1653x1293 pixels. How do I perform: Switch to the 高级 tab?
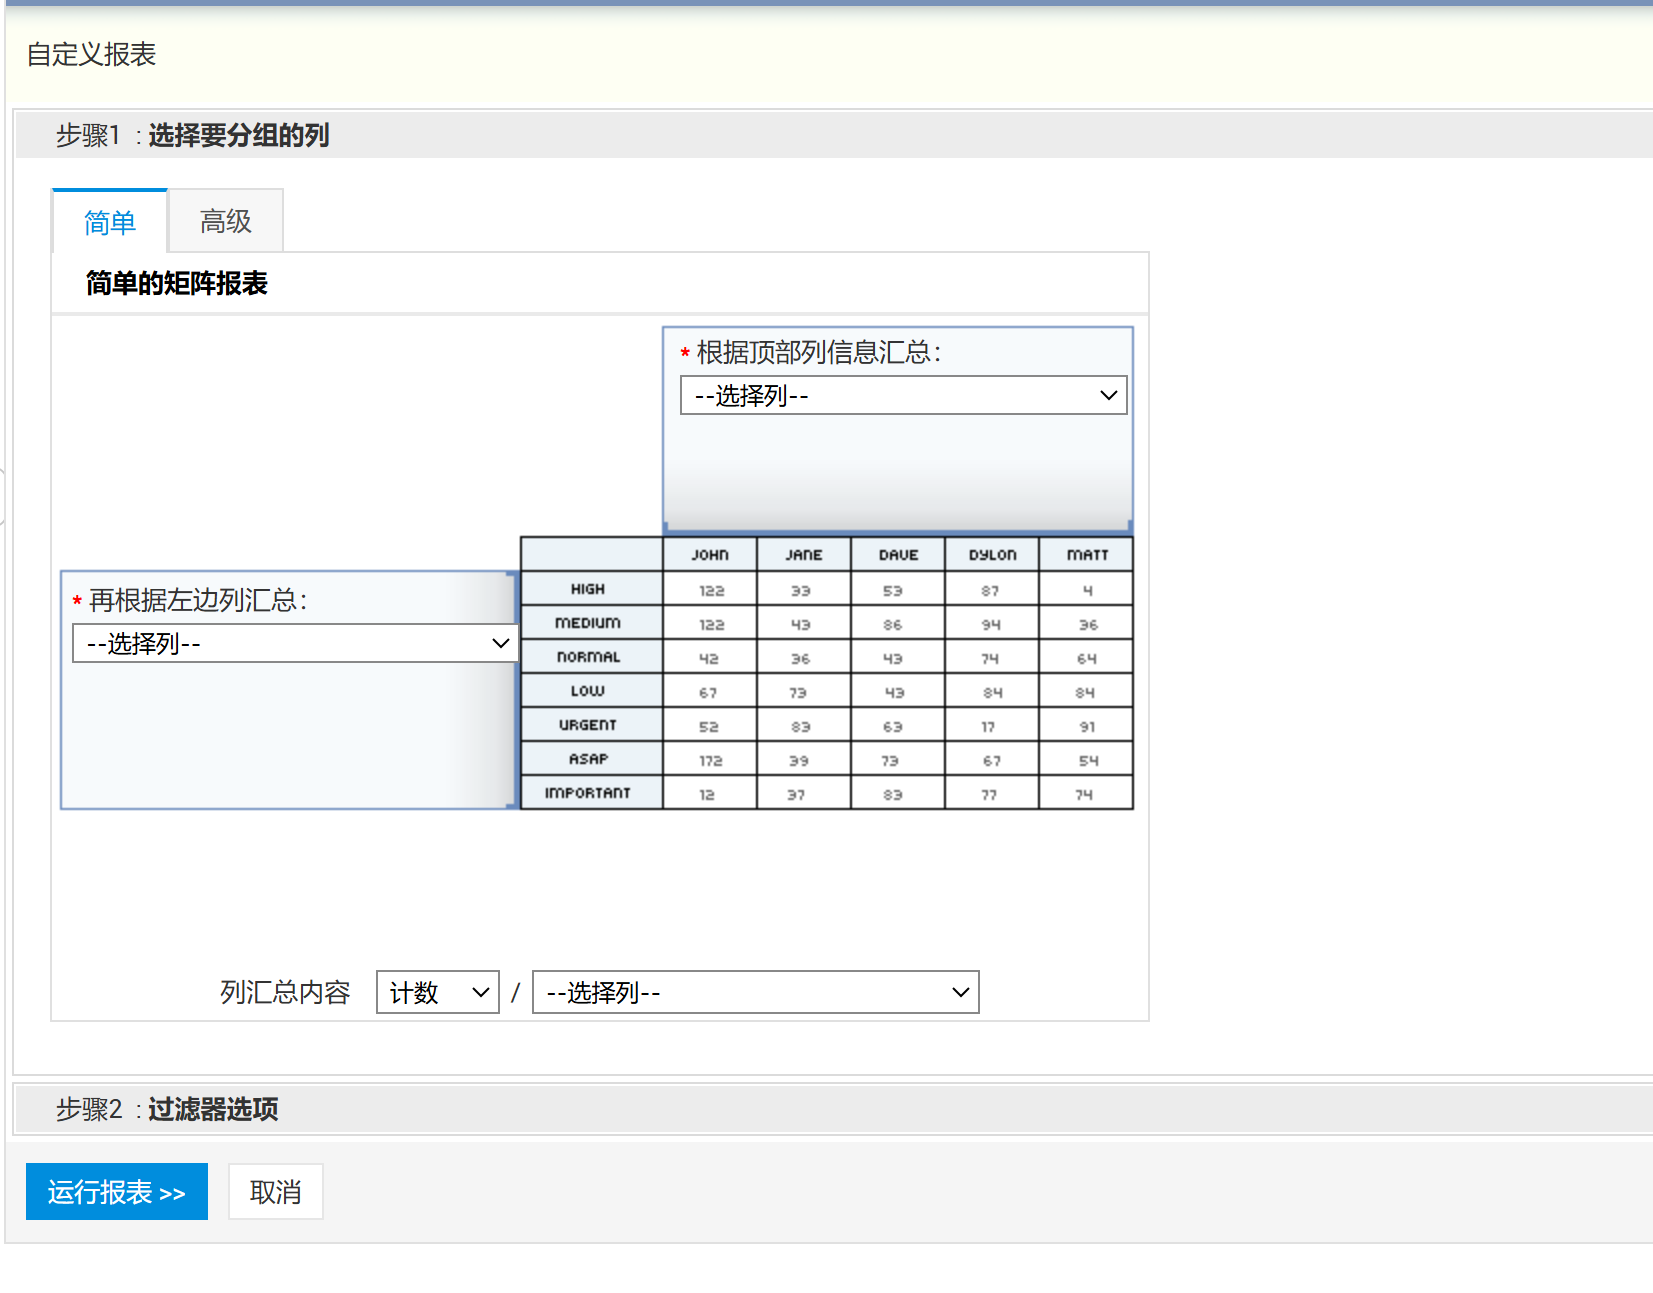pos(226,222)
